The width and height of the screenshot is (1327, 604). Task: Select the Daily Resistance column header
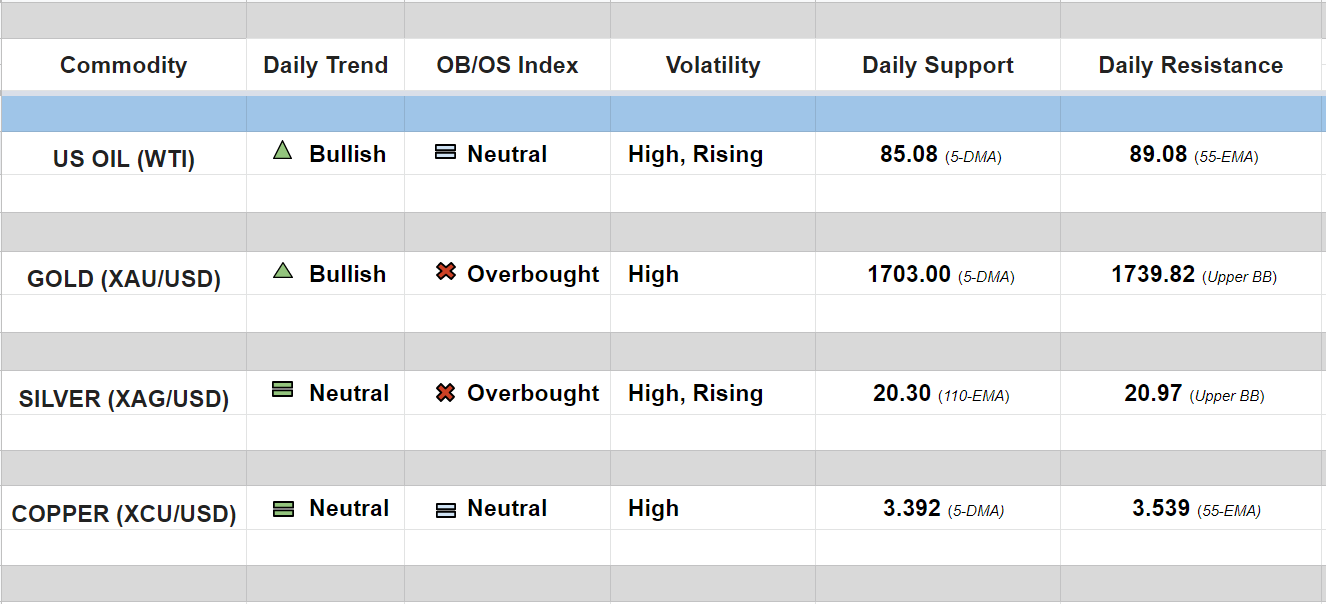click(1190, 66)
